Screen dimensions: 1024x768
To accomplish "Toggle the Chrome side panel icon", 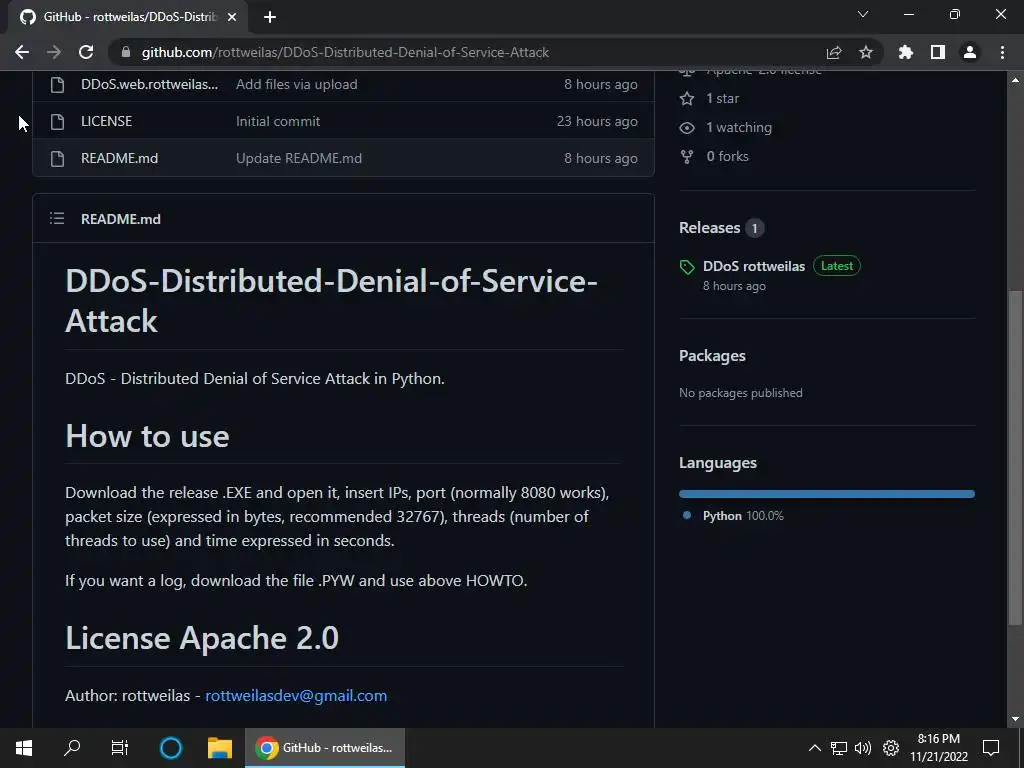I will coord(938,52).
